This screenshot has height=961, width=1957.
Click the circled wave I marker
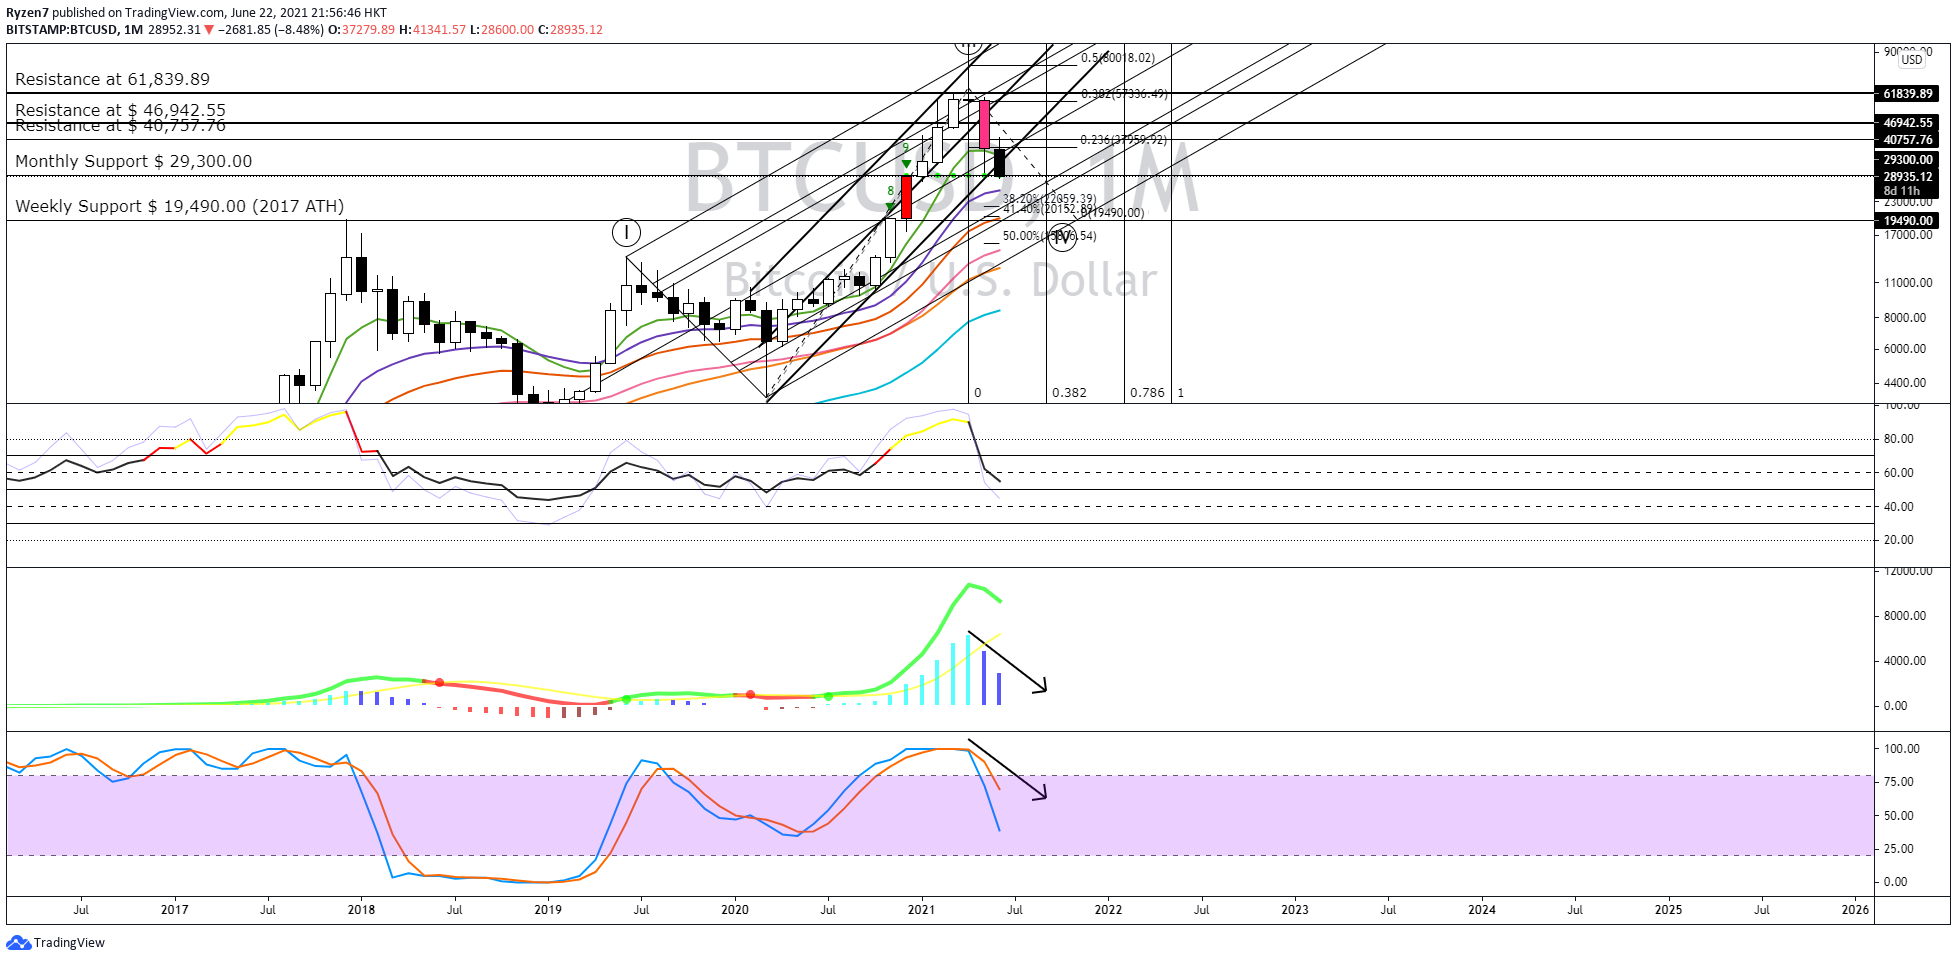626,233
